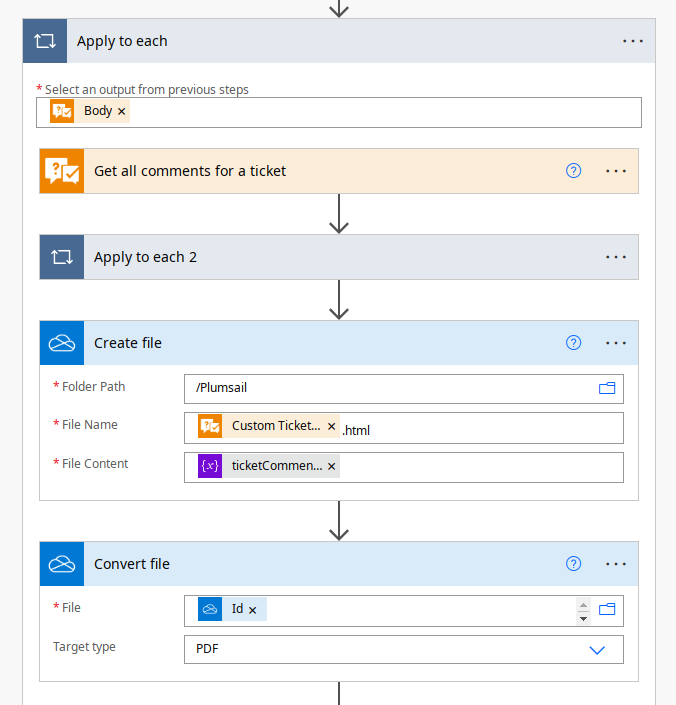Collapse the Create file action header

point(300,343)
